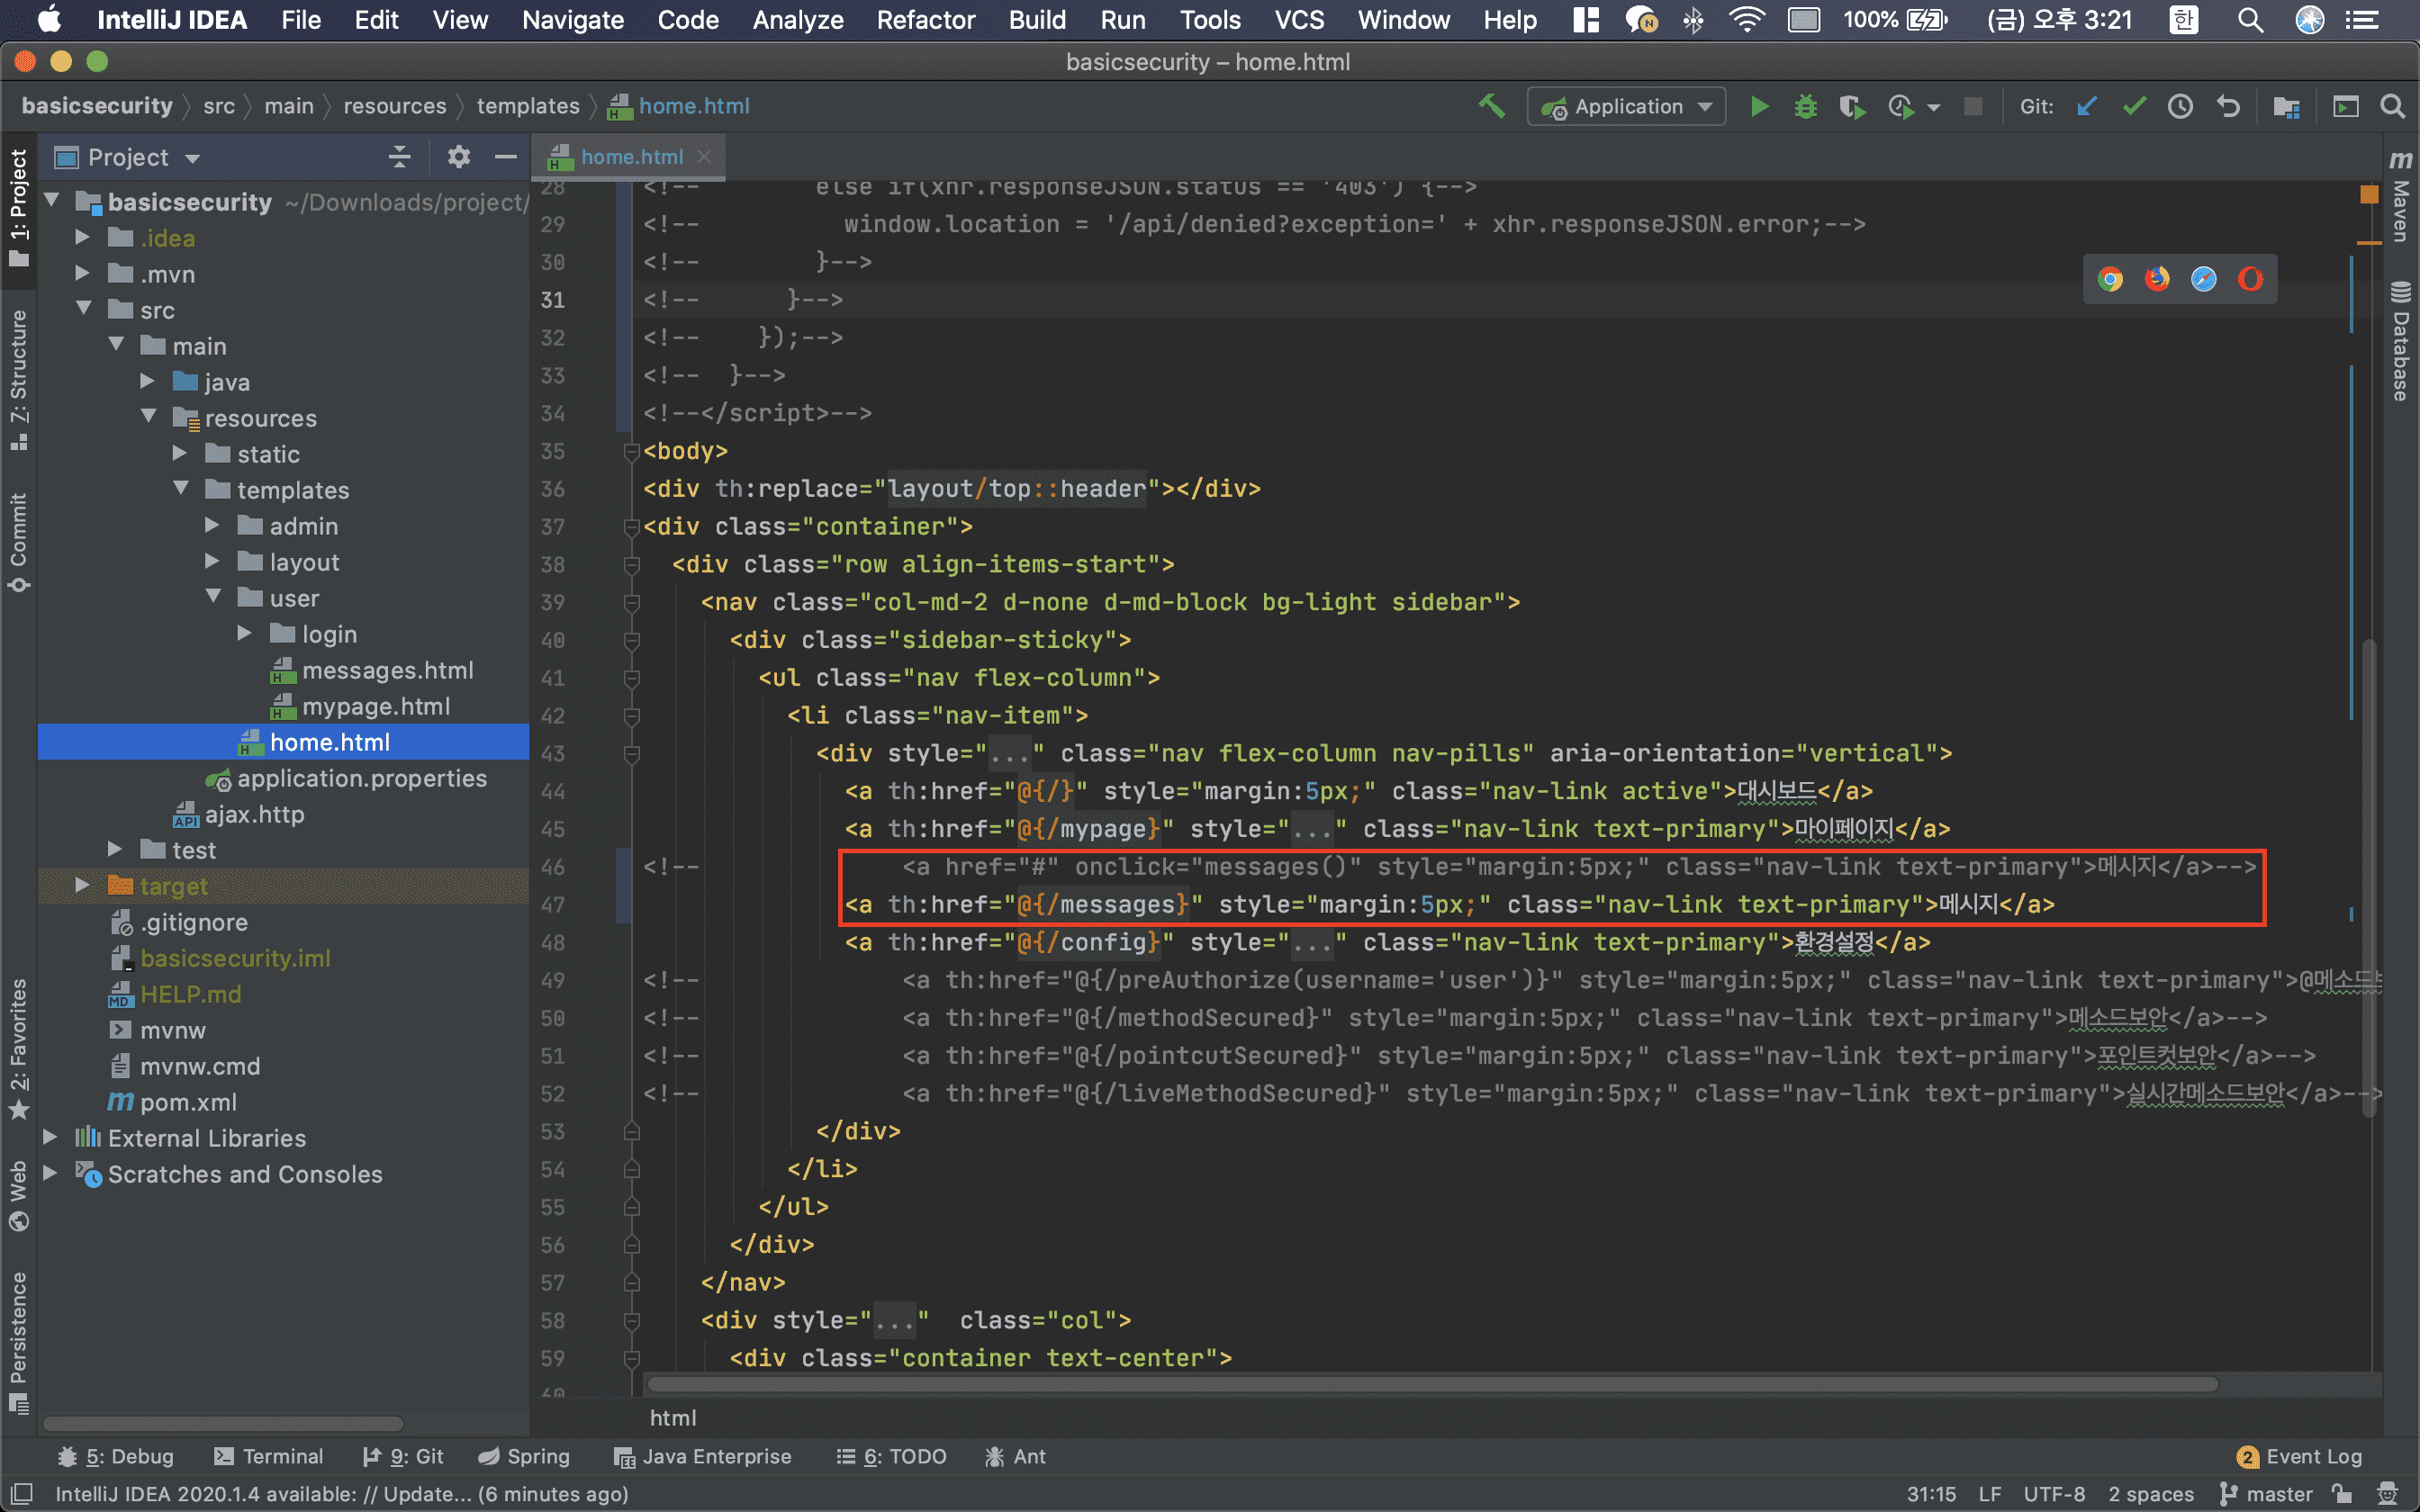The image size is (2420, 1512).
Task: Change UTF-8 file encoding in status bar
Action: (x=2054, y=1494)
